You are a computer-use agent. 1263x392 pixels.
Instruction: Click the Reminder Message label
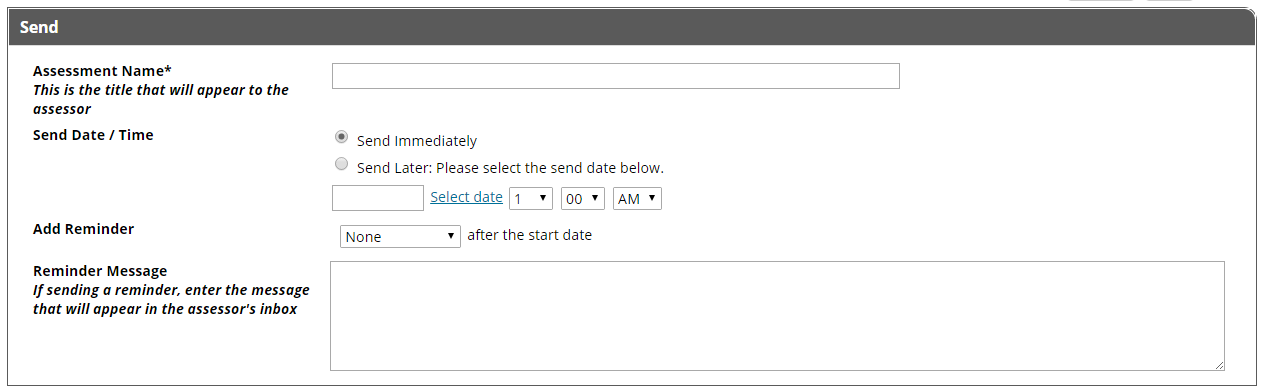[x=100, y=270]
